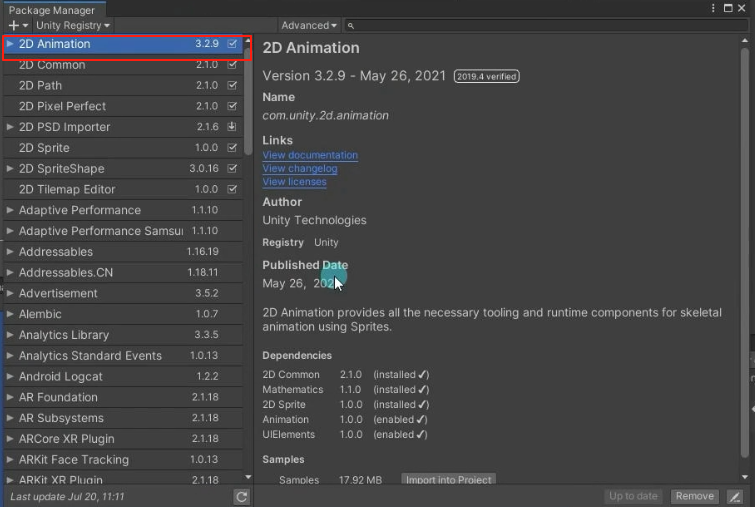
Task: Click the 2D Animation installed check icon
Action: click(x=232, y=44)
